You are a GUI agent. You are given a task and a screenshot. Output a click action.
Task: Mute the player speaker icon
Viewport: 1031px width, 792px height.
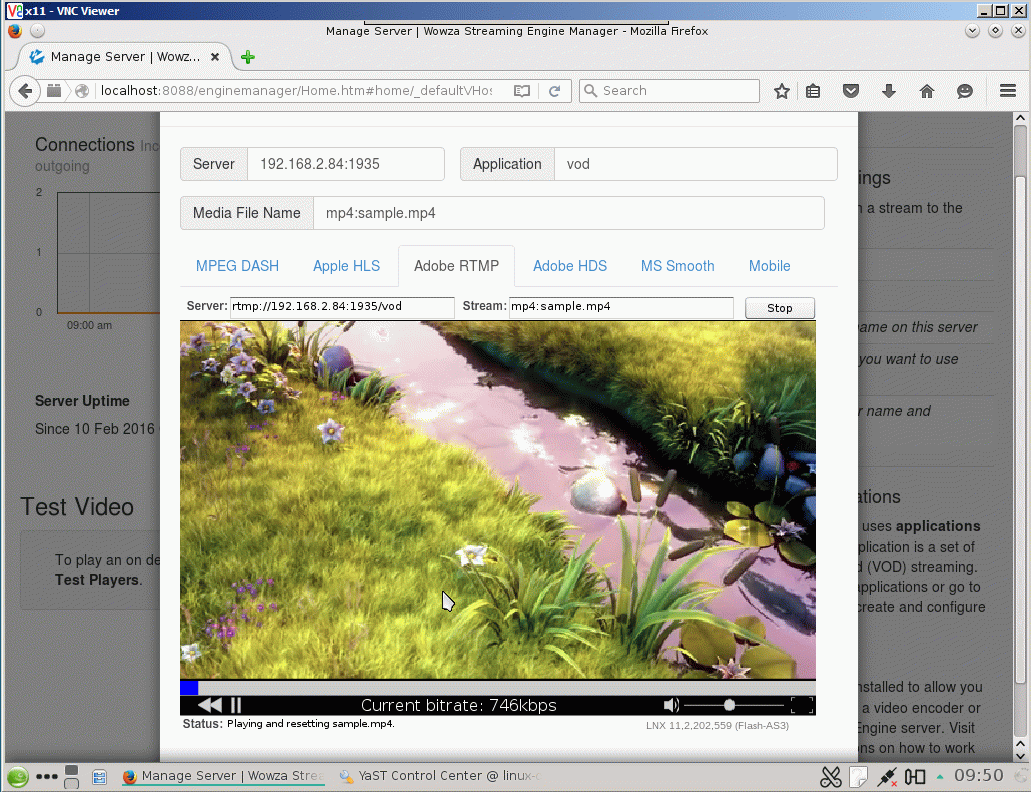[671, 705]
